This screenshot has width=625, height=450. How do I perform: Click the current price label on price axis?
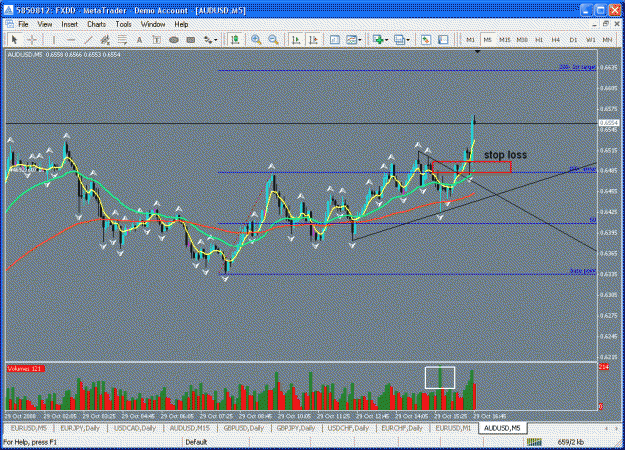point(608,123)
